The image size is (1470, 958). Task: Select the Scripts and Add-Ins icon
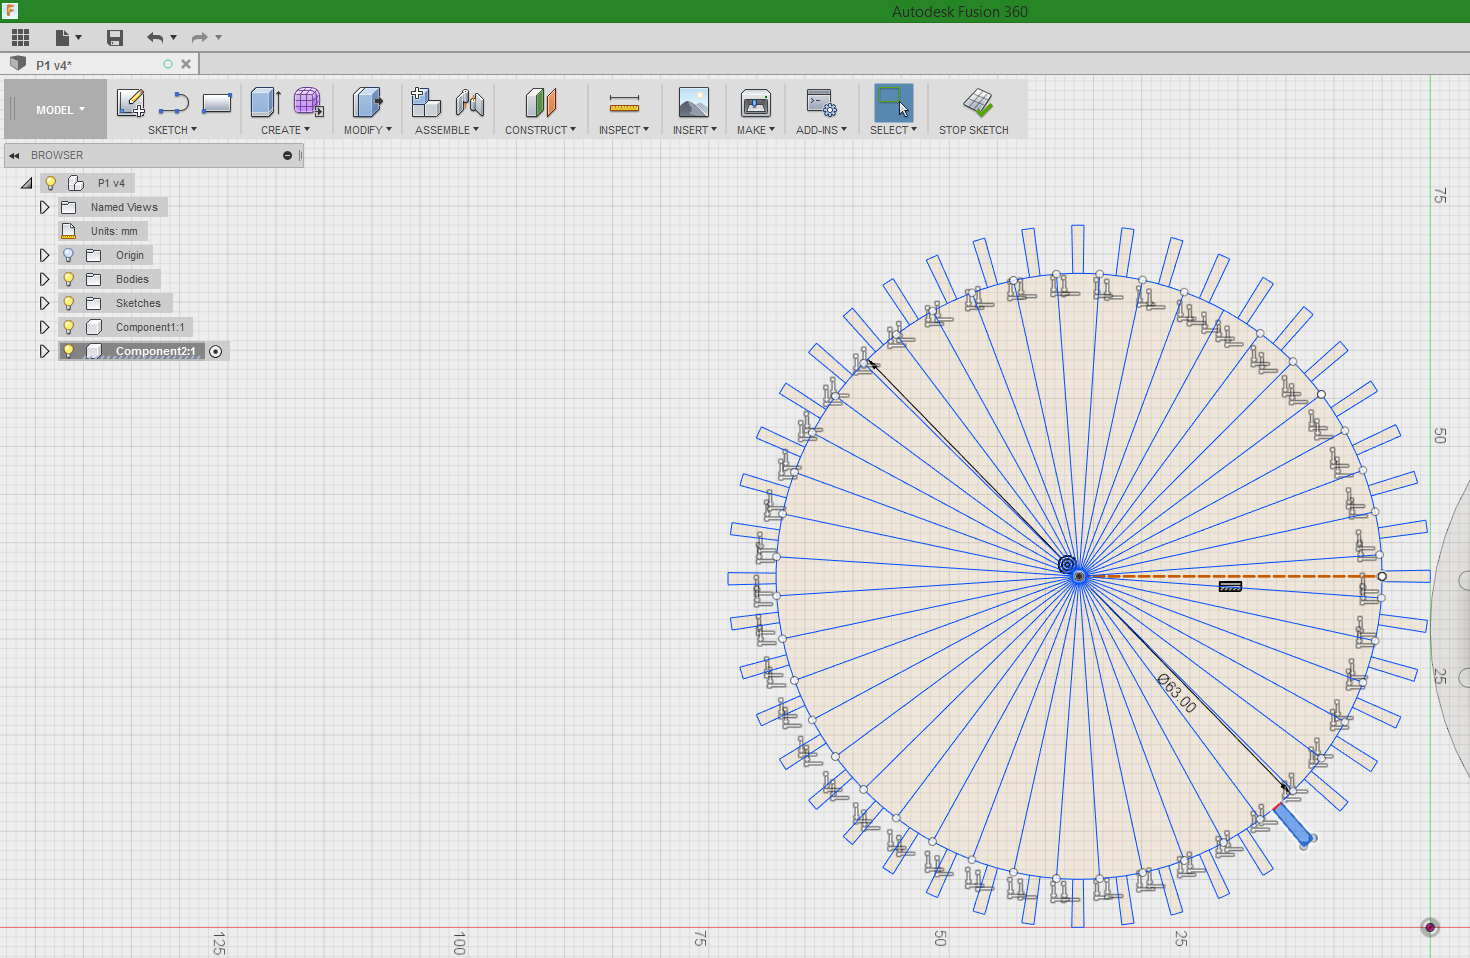pos(822,102)
